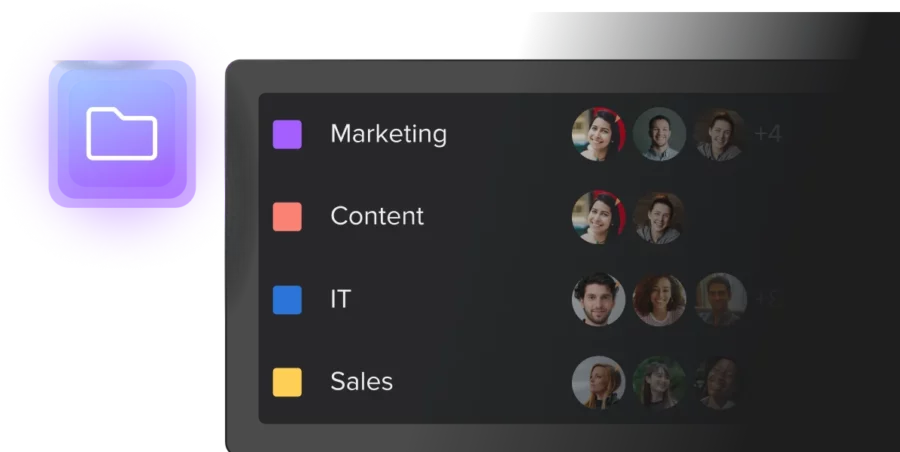This screenshot has width=900, height=452.
Task: Click third avatar in IT row
Action: [720, 299]
